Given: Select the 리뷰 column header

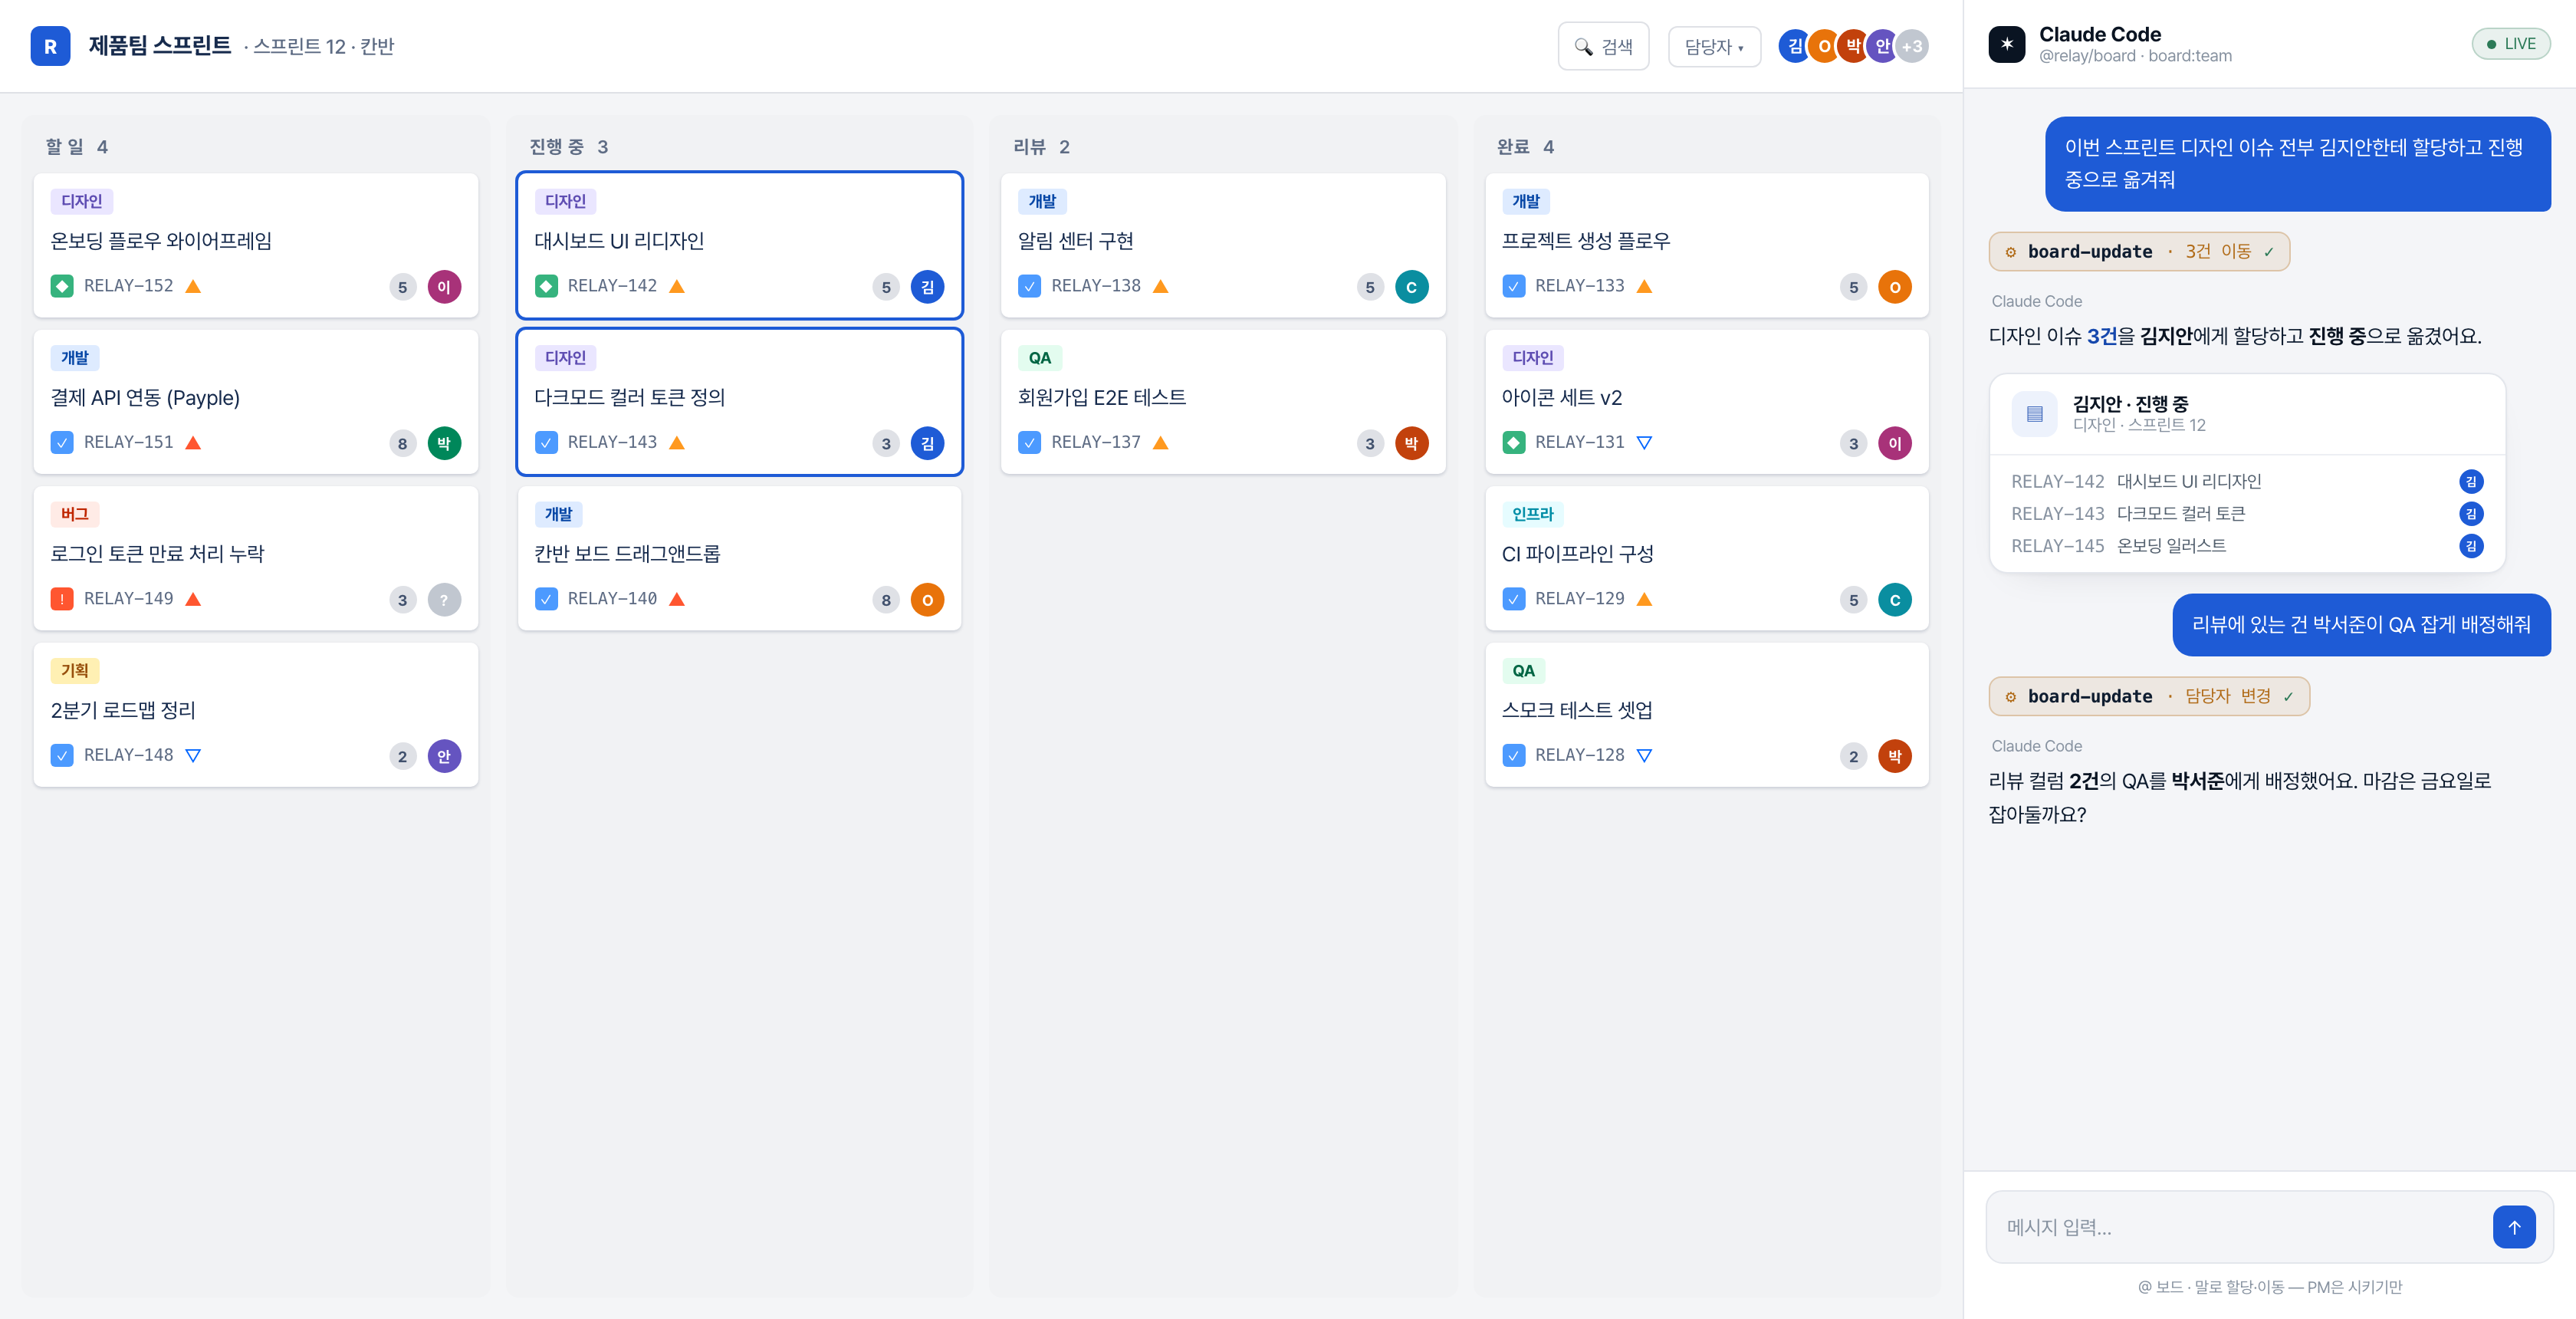Looking at the screenshot, I should click(x=1040, y=147).
